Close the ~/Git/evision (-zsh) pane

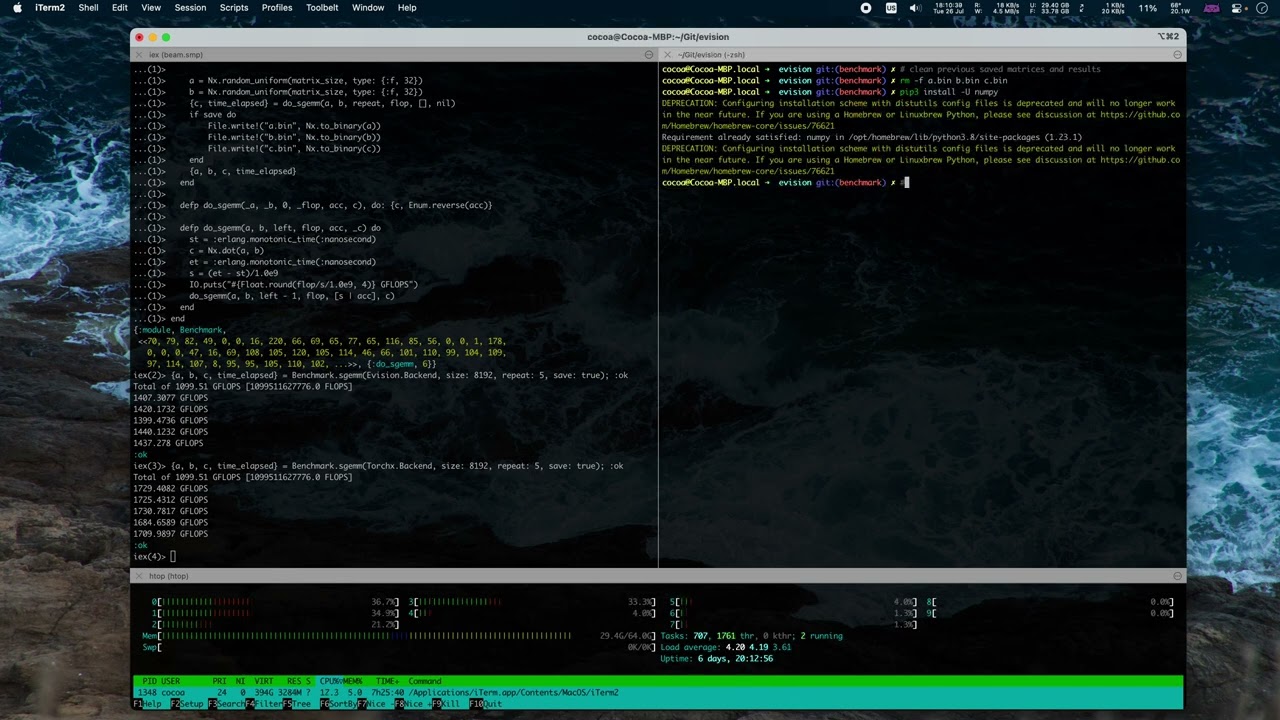point(668,55)
